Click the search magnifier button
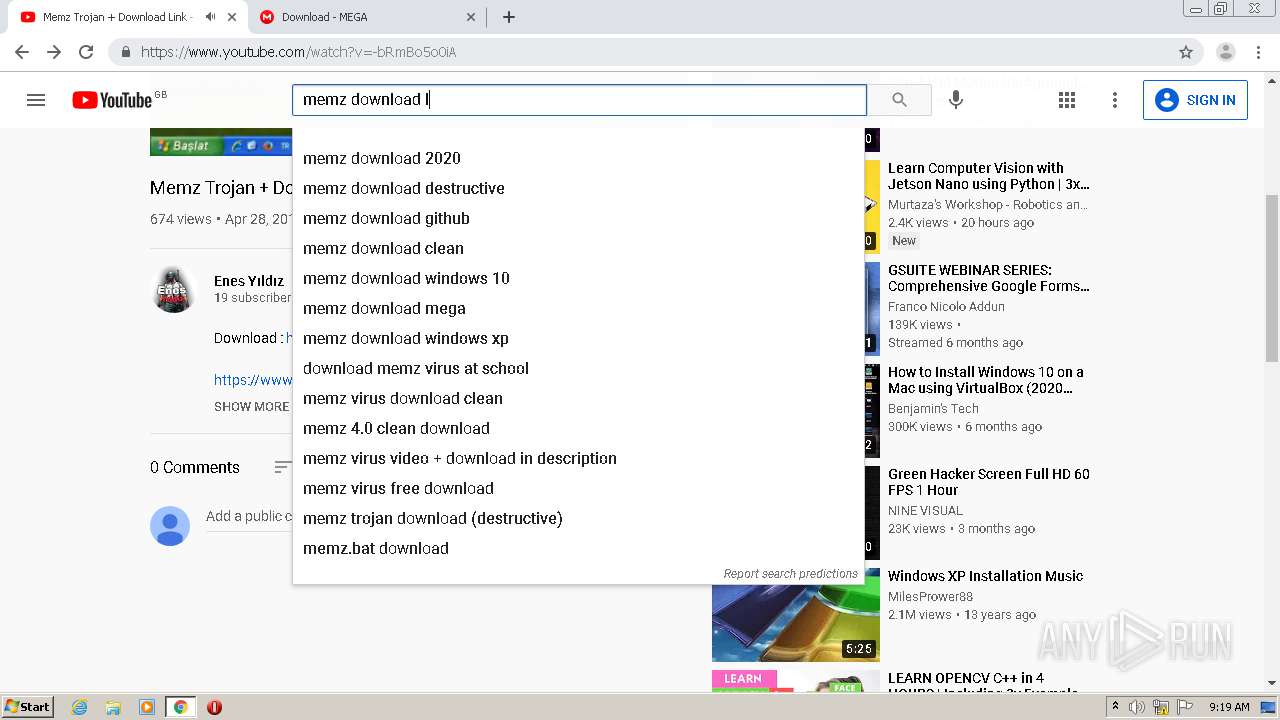Screen dimensions: 1280x720 click(x=899, y=100)
